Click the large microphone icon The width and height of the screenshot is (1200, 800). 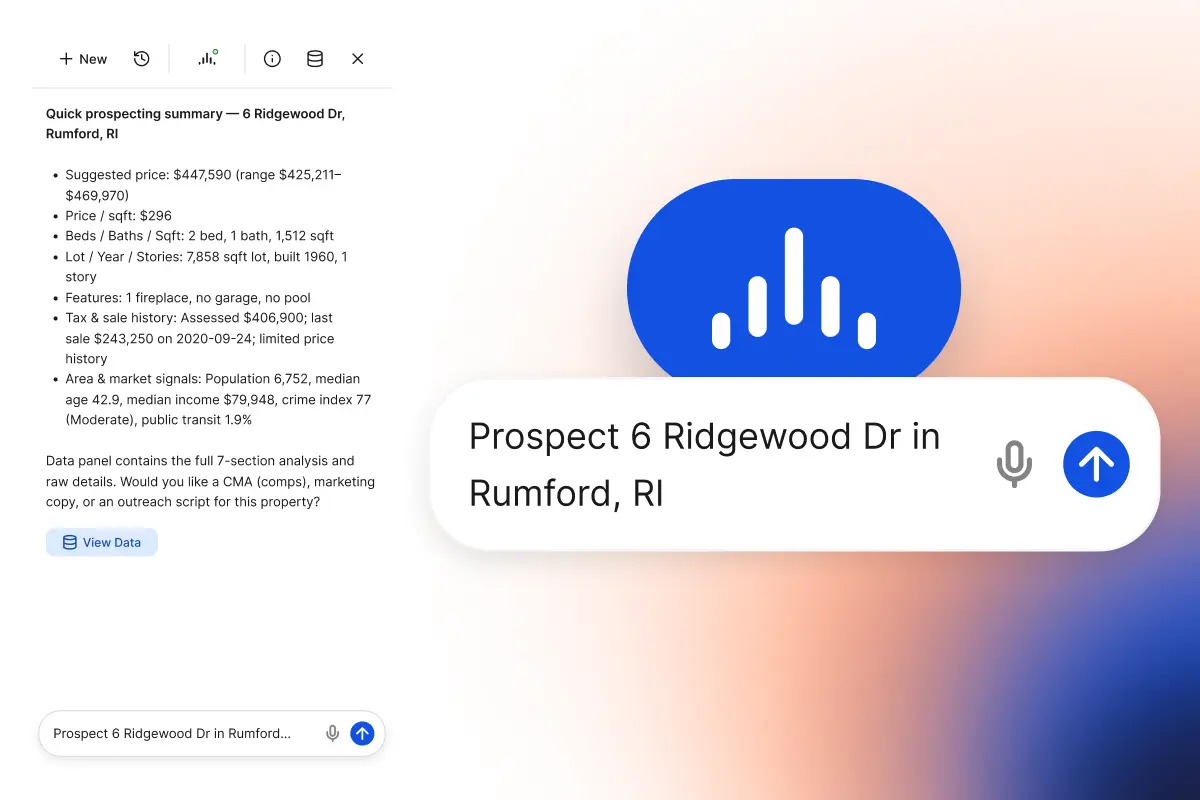pyautogui.click(x=1014, y=465)
